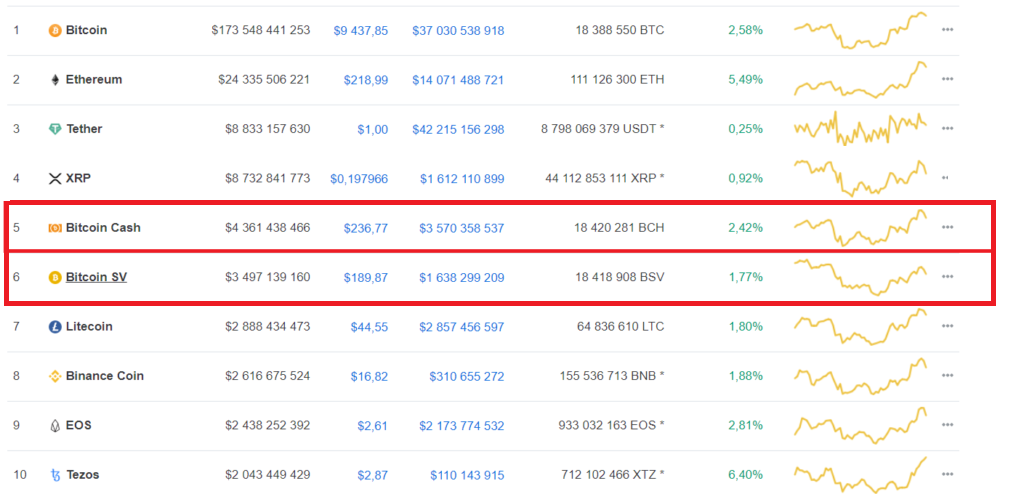The width and height of the screenshot is (1024, 494).
Task: Open the more-options menu for Bitcoin
Action: pos(947,30)
